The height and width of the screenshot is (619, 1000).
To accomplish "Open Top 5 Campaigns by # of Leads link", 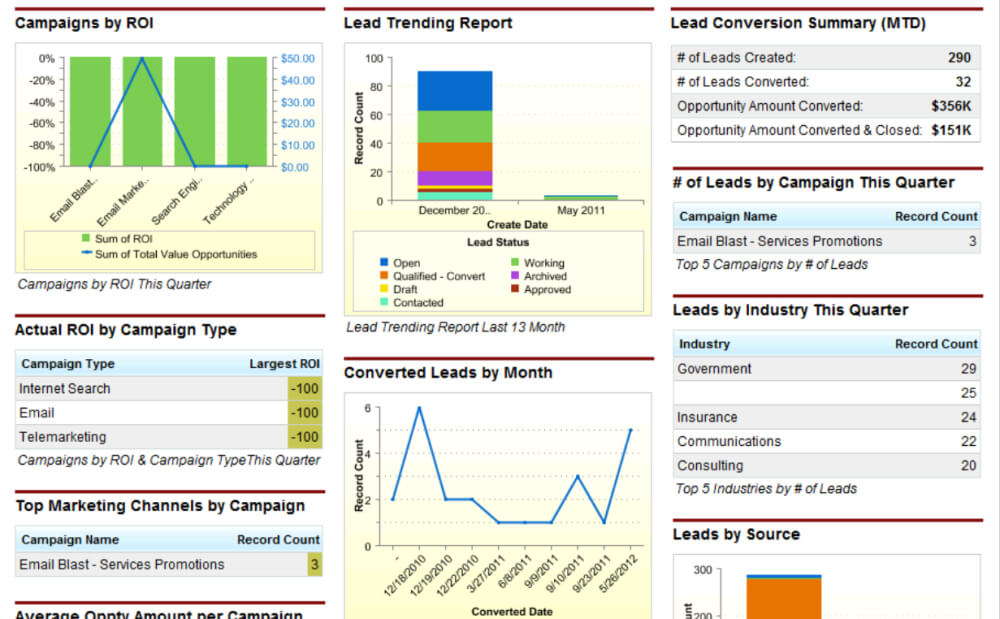I will [772, 264].
